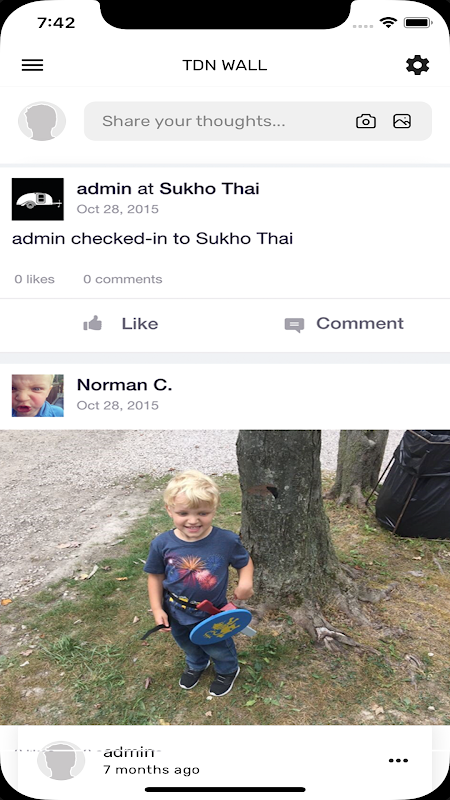Open the Norman C. name link
Viewport: 450px width, 800px height.
point(124,385)
